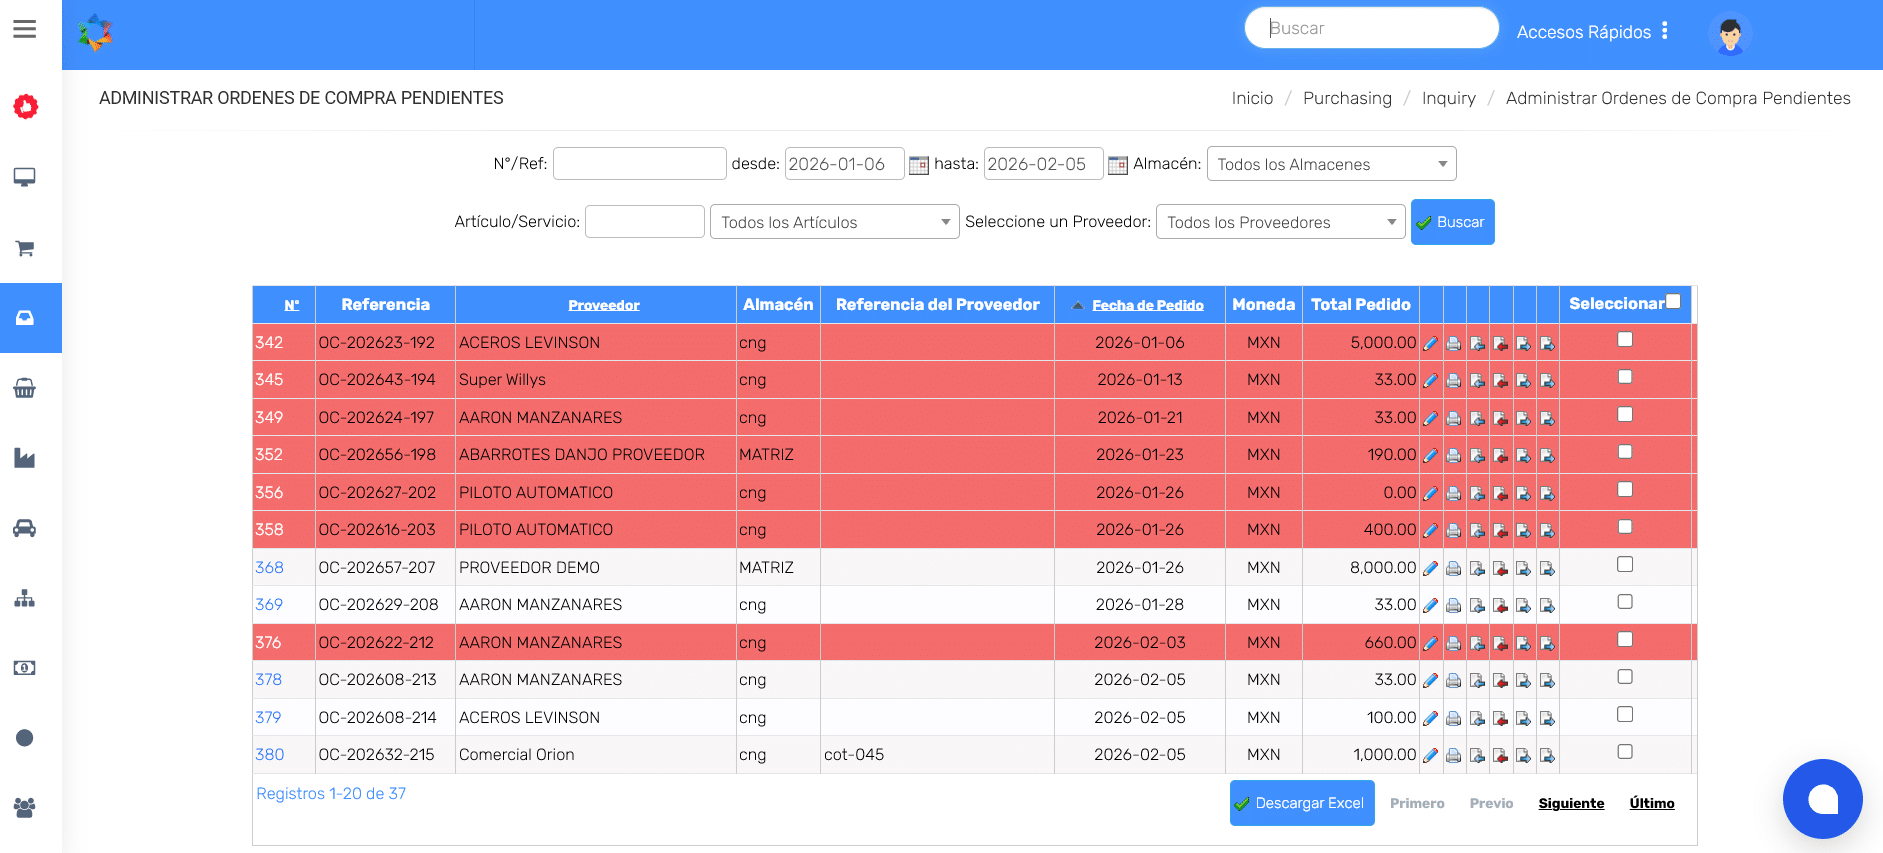Print order 345 using the printer icon

pyautogui.click(x=1454, y=381)
